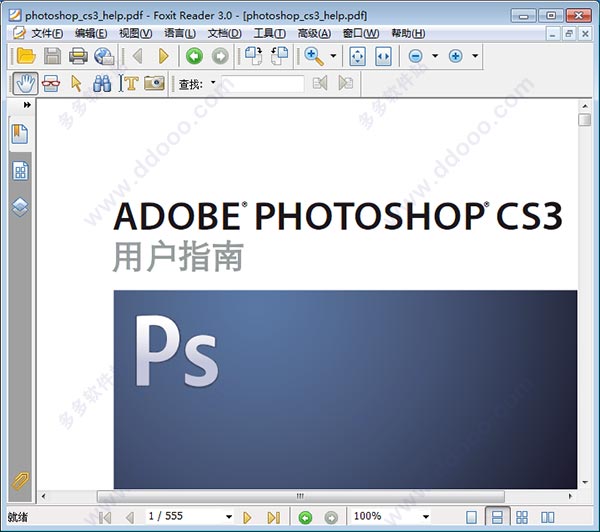Image resolution: width=600 pixels, height=532 pixels.
Task: Open the Zoom Out dropdown arrow
Action: [435, 56]
